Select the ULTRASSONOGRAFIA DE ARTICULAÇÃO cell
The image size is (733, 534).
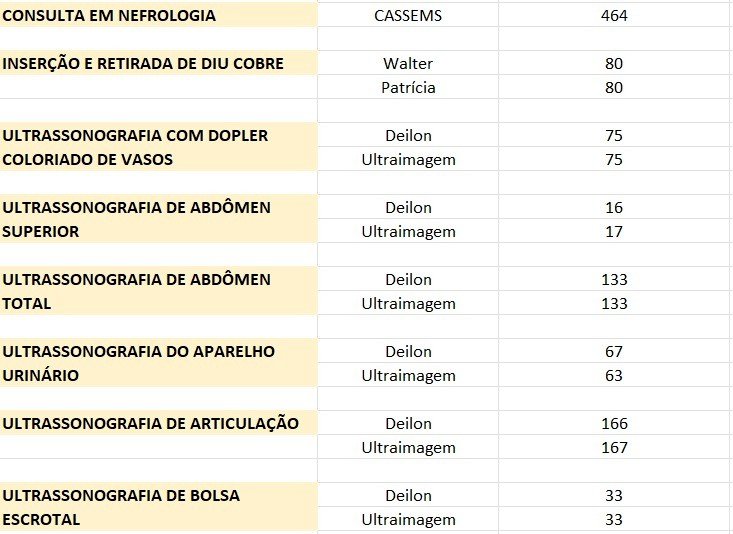(158, 423)
